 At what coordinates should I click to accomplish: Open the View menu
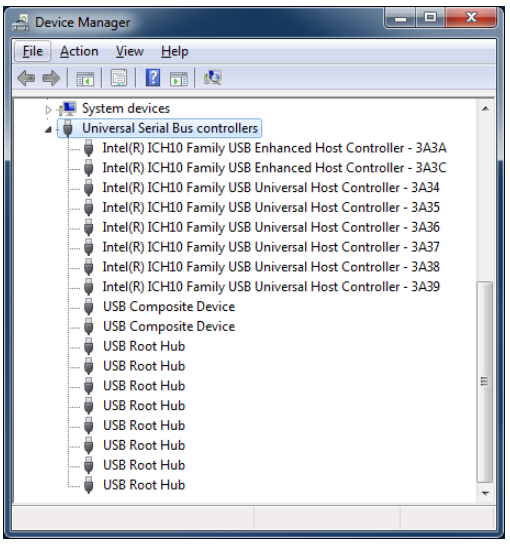pos(129,51)
